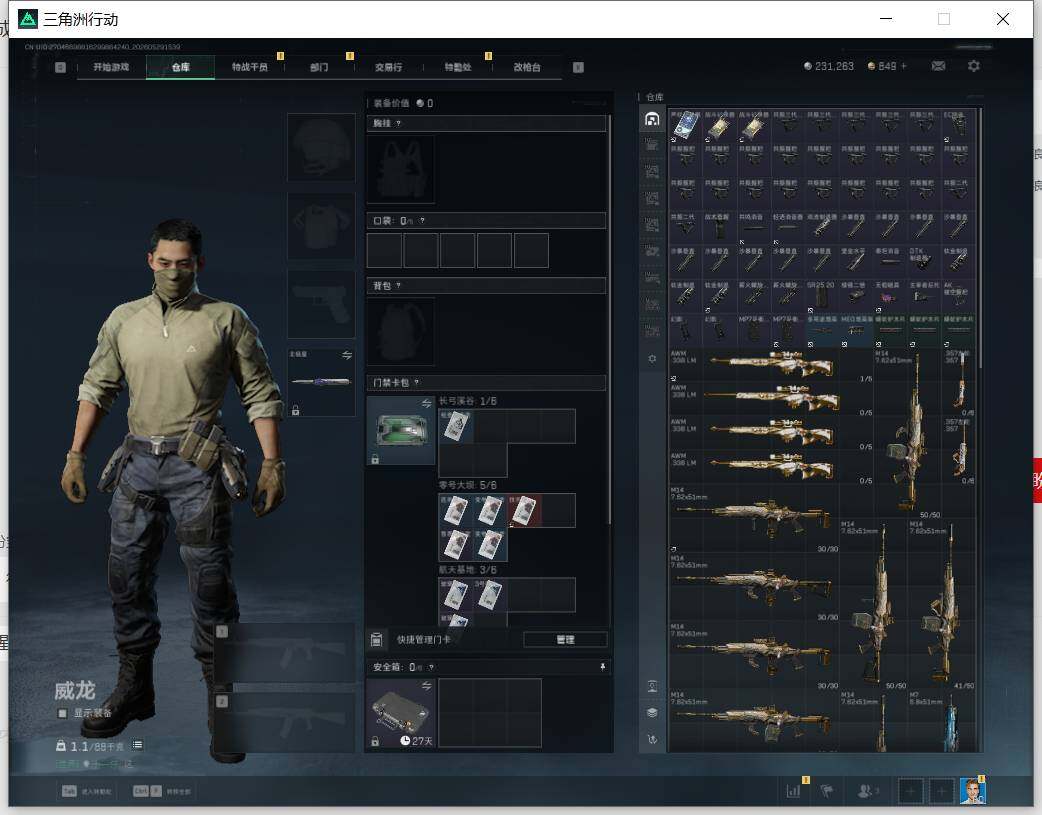1042x815 pixels.
Task: Click the storage panel scrollbar
Action: pyautogui.click(x=980, y=238)
